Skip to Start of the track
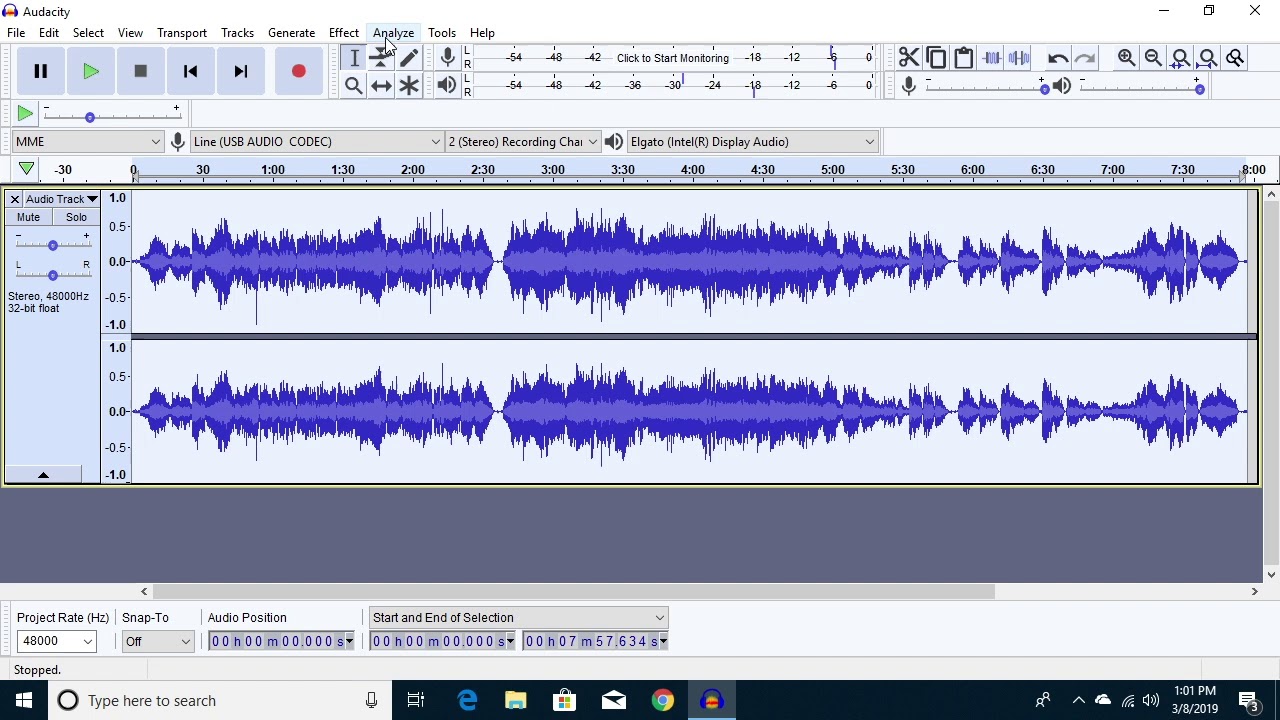This screenshot has width=1280, height=720. (x=191, y=71)
